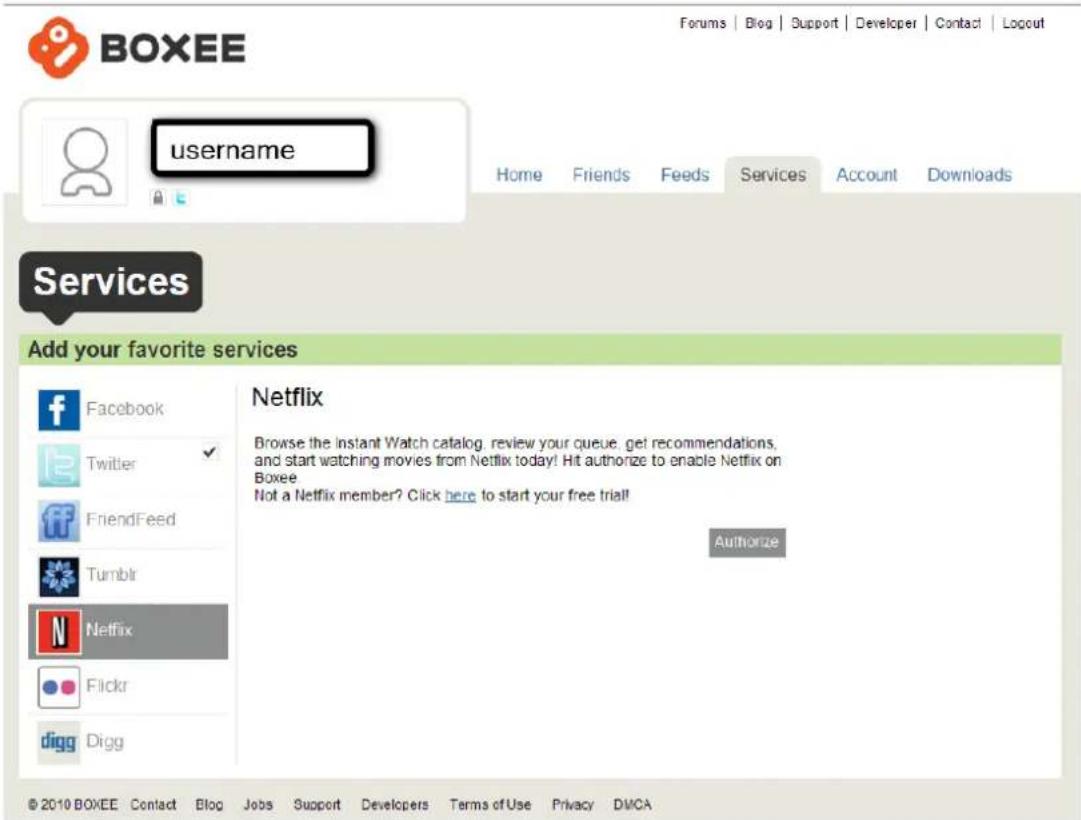Open the Forums link in header
The height and width of the screenshot is (820, 1081).
tap(703, 23)
